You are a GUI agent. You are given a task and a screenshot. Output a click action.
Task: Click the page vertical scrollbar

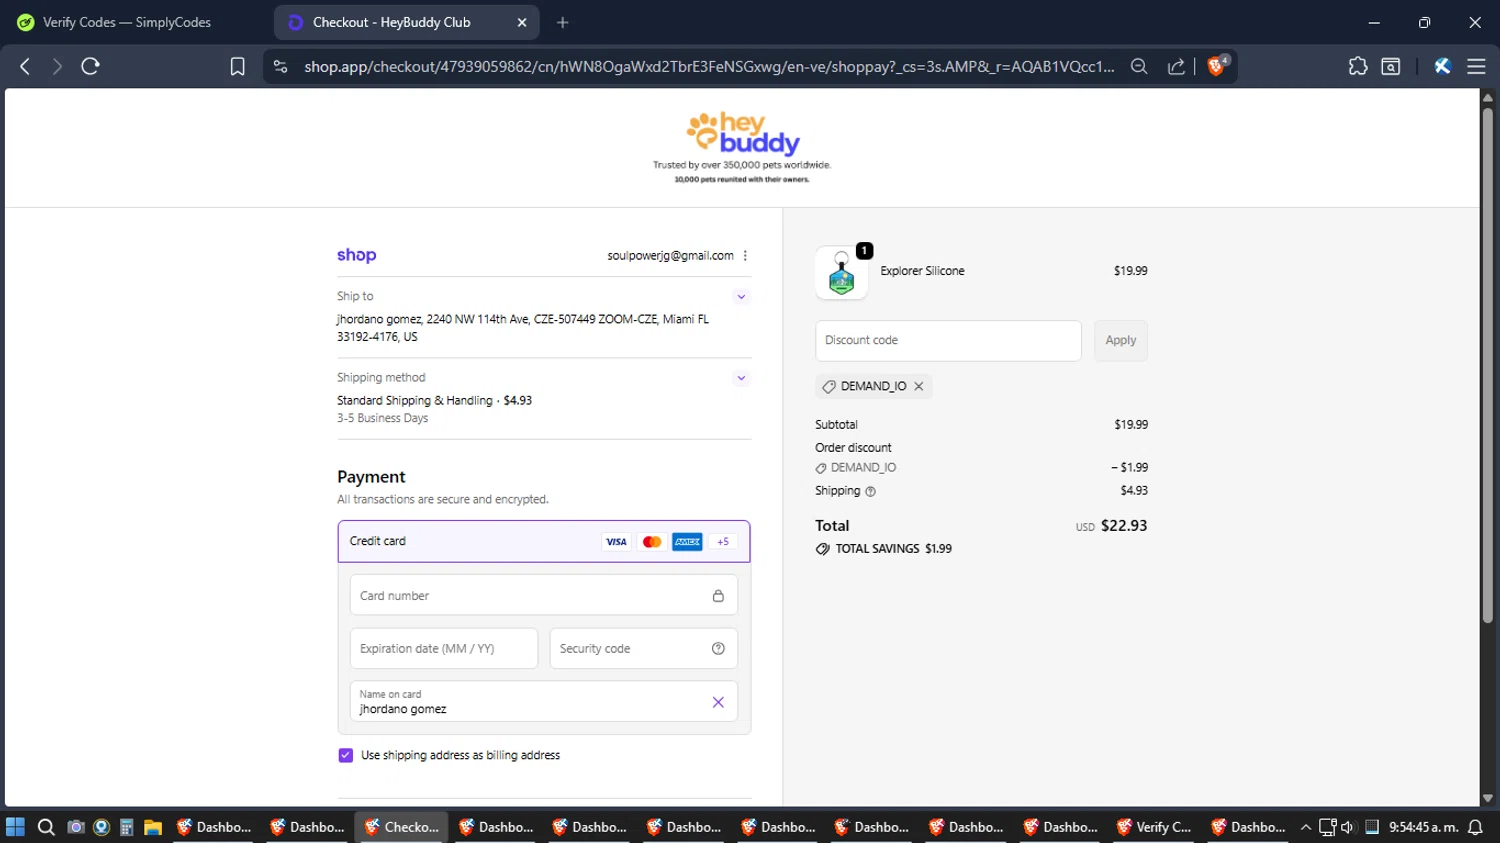[1487, 365]
